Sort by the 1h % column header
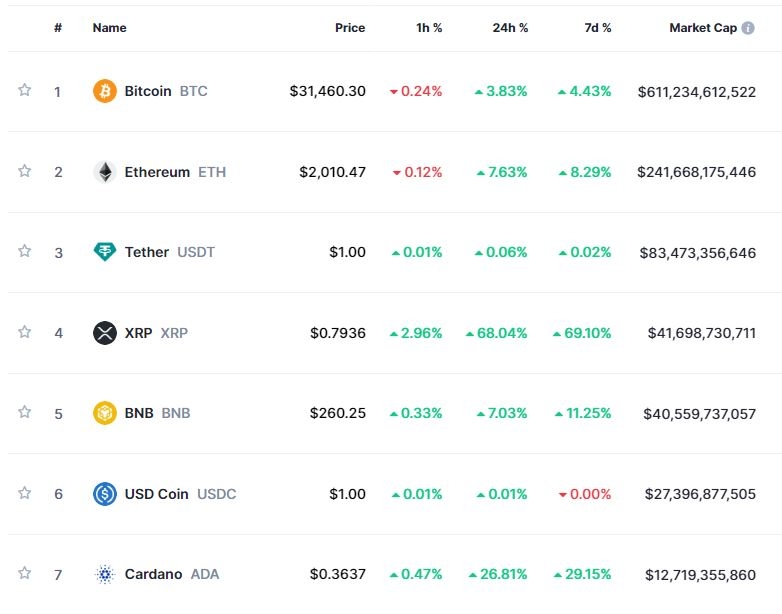Viewport: 782px width, 614px height. [x=429, y=28]
